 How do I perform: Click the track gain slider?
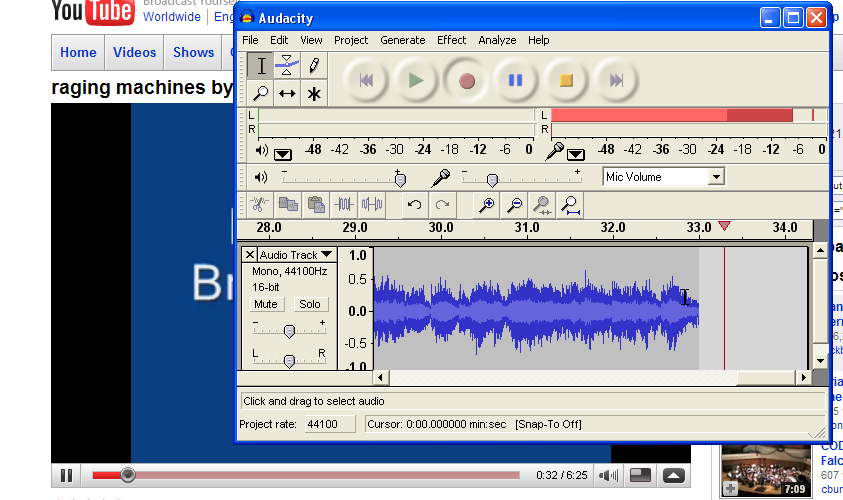pyautogui.click(x=289, y=331)
